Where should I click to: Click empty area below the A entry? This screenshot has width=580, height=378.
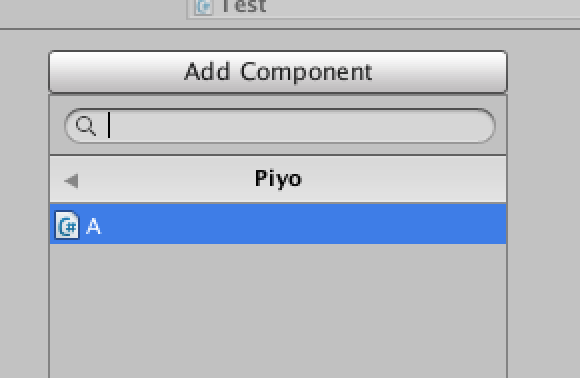coord(278,311)
